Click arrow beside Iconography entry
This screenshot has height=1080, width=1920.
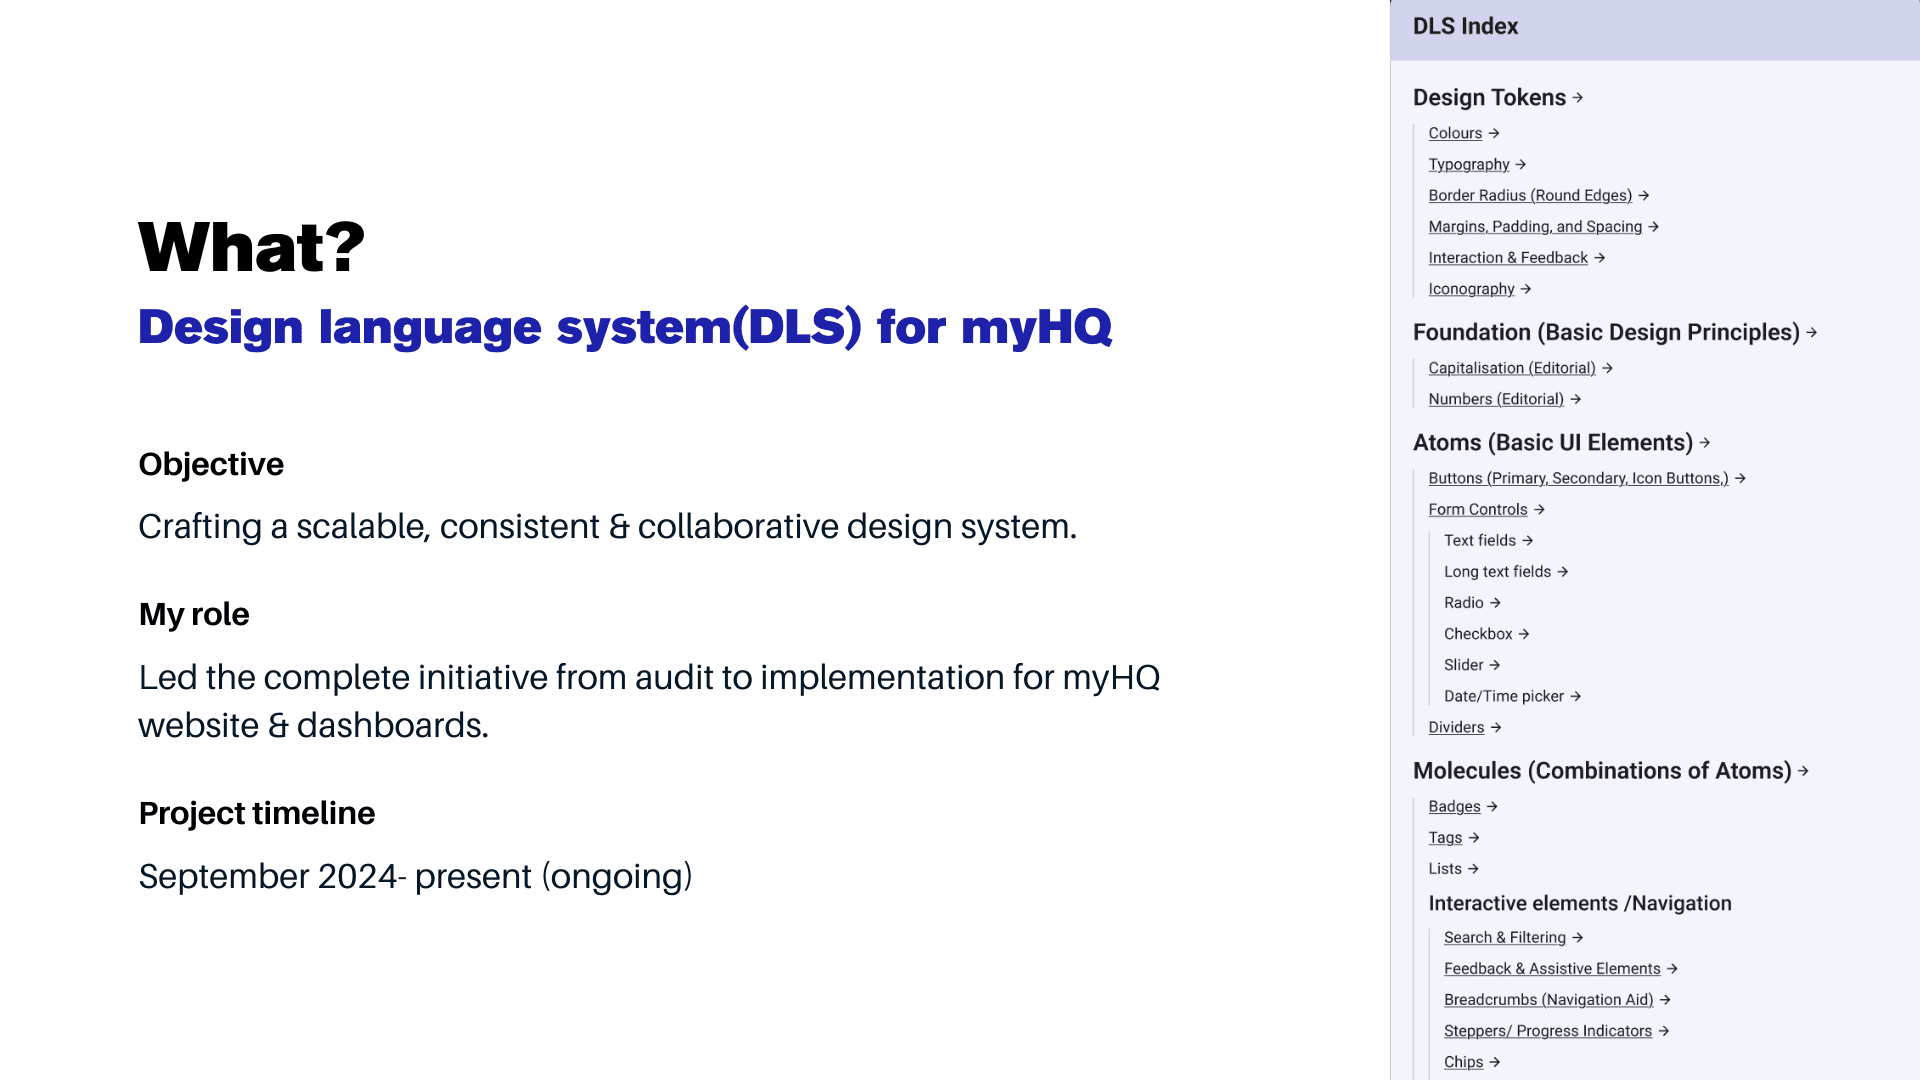(1526, 289)
